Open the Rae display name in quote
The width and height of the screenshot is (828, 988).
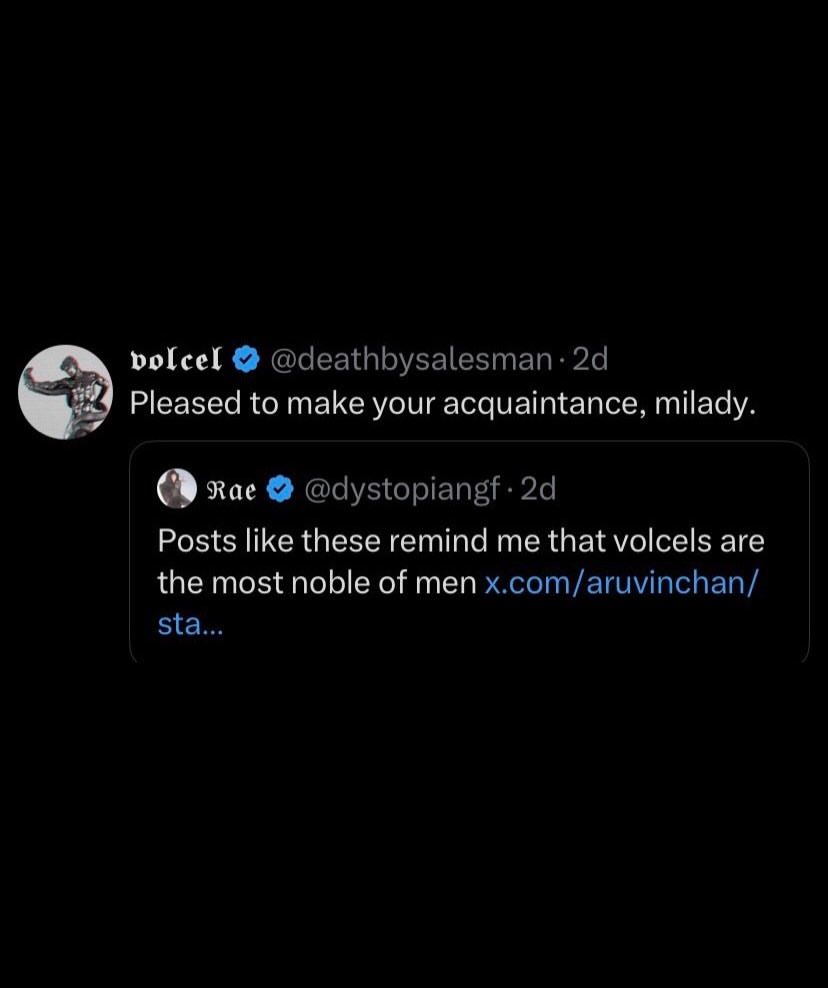click(x=231, y=490)
